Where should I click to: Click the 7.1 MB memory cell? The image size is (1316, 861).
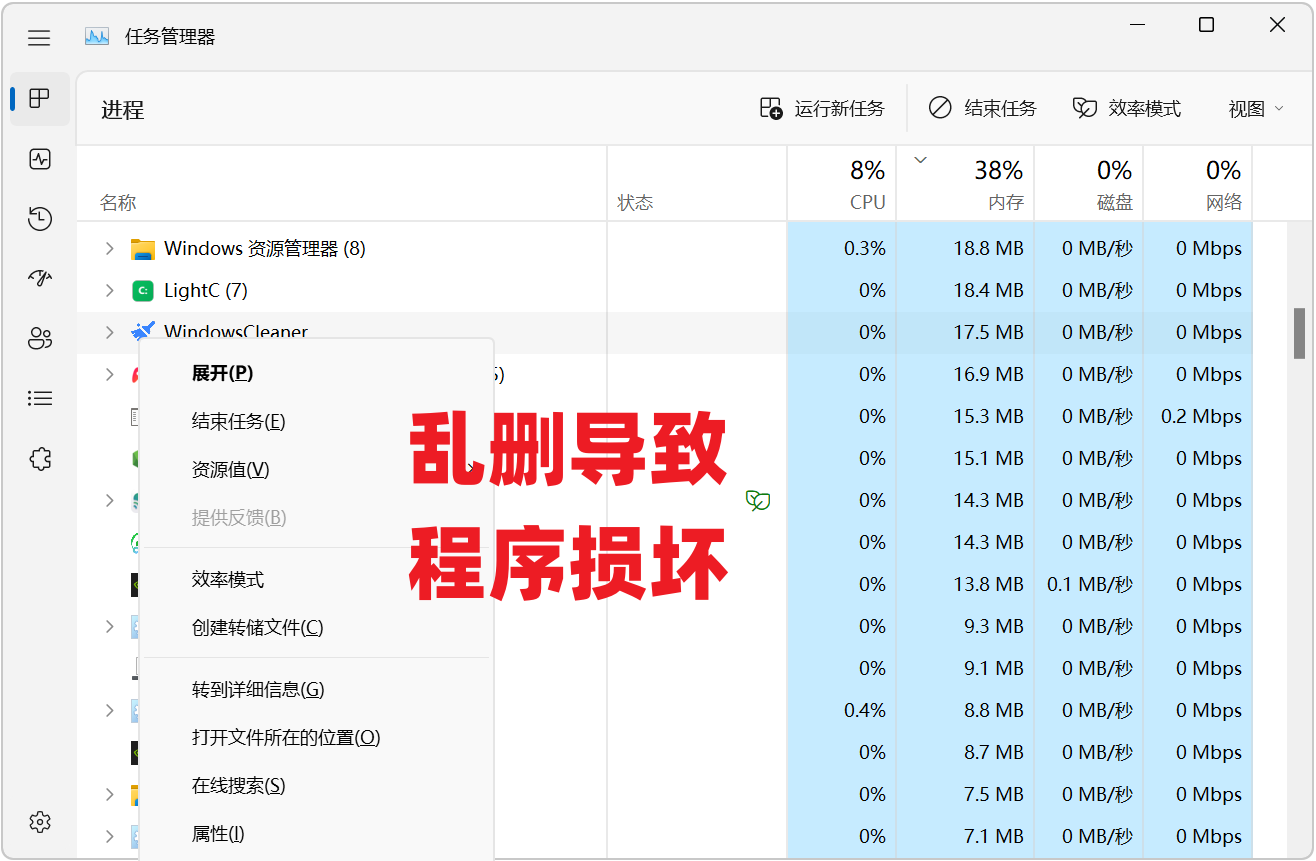click(x=965, y=836)
